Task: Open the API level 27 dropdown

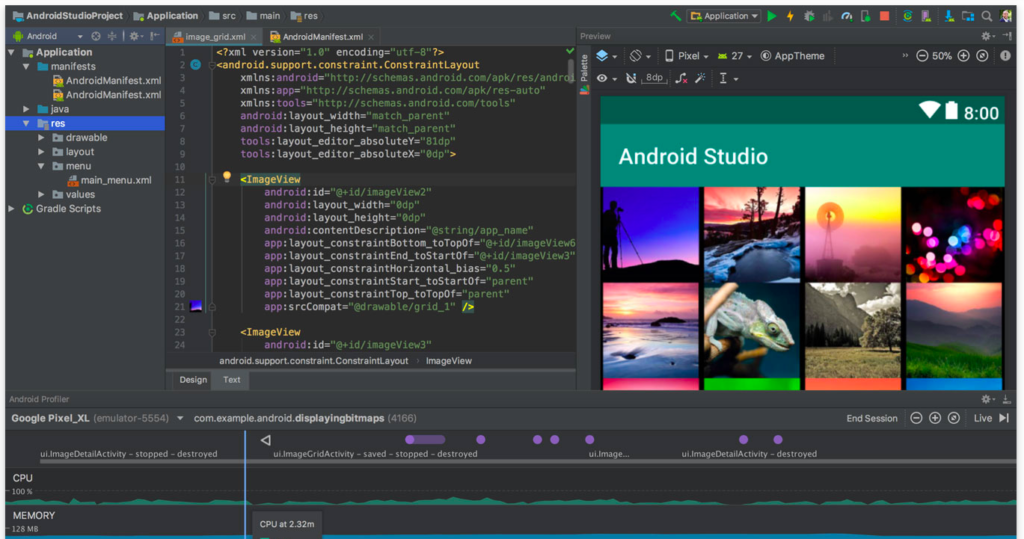Action: [735, 56]
